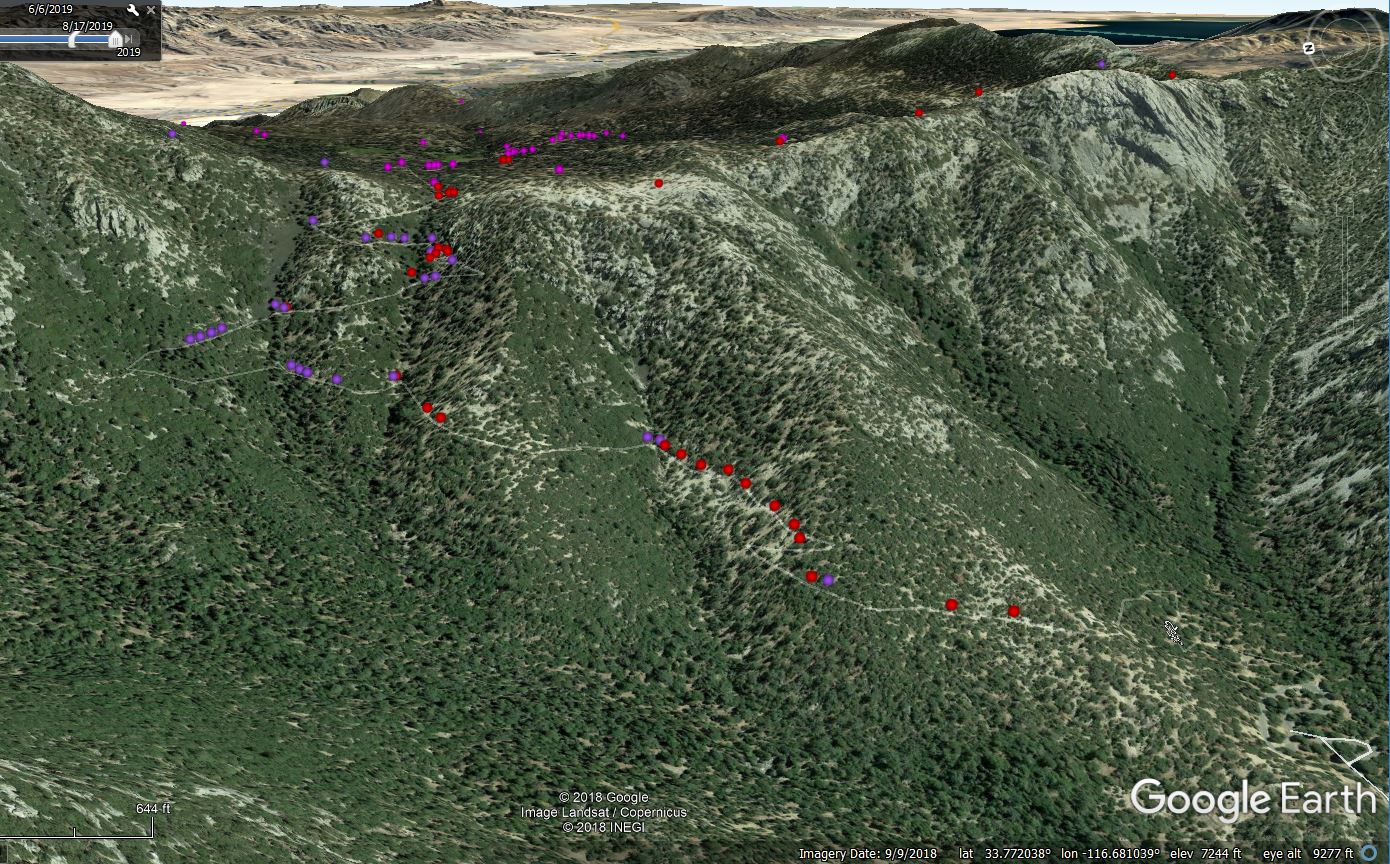Click the time slider's curved start-range handle

[75, 39]
